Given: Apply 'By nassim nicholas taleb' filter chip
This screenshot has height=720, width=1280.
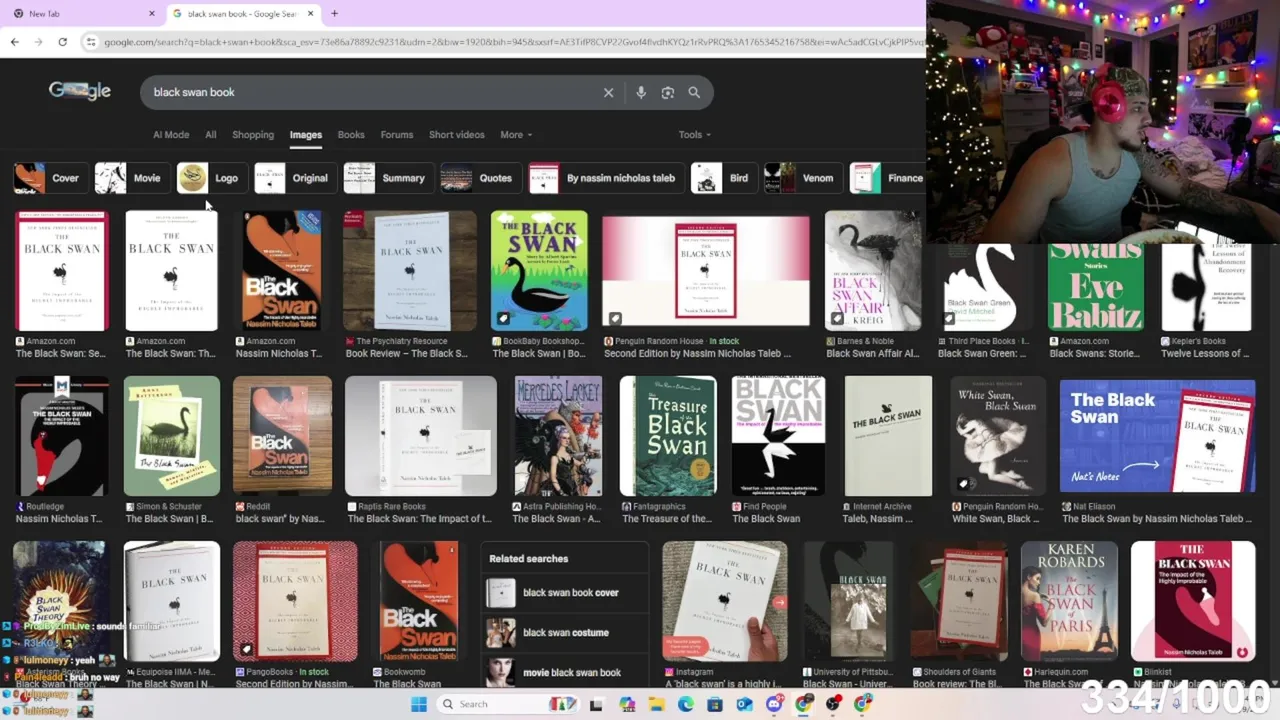Looking at the screenshot, I should (606, 178).
